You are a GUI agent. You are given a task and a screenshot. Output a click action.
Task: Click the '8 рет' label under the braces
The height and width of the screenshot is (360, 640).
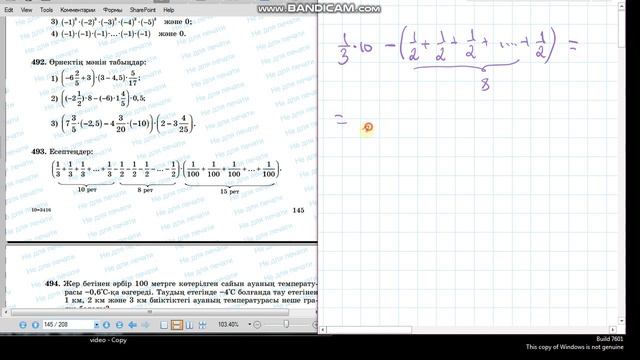coord(145,190)
